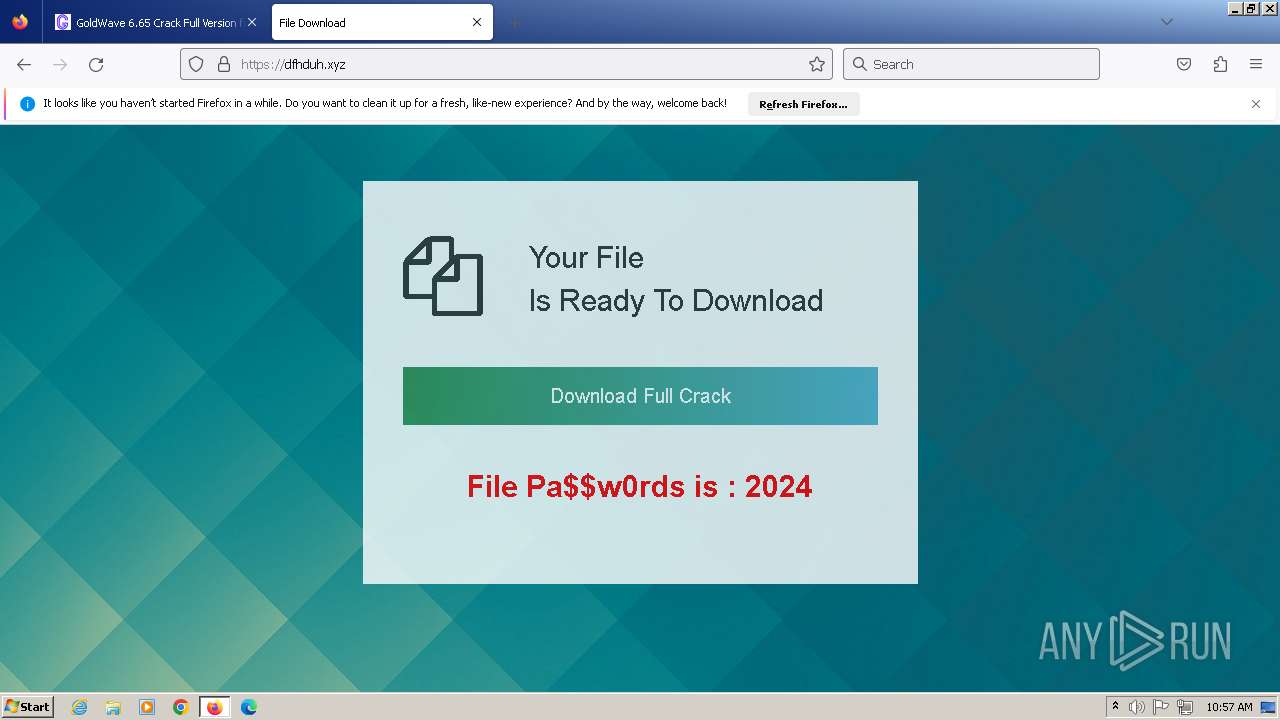1280x720 pixels.
Task: Click the clock showing 10:57 AM
Action: pyautogui.click(x=1229, y=707)
